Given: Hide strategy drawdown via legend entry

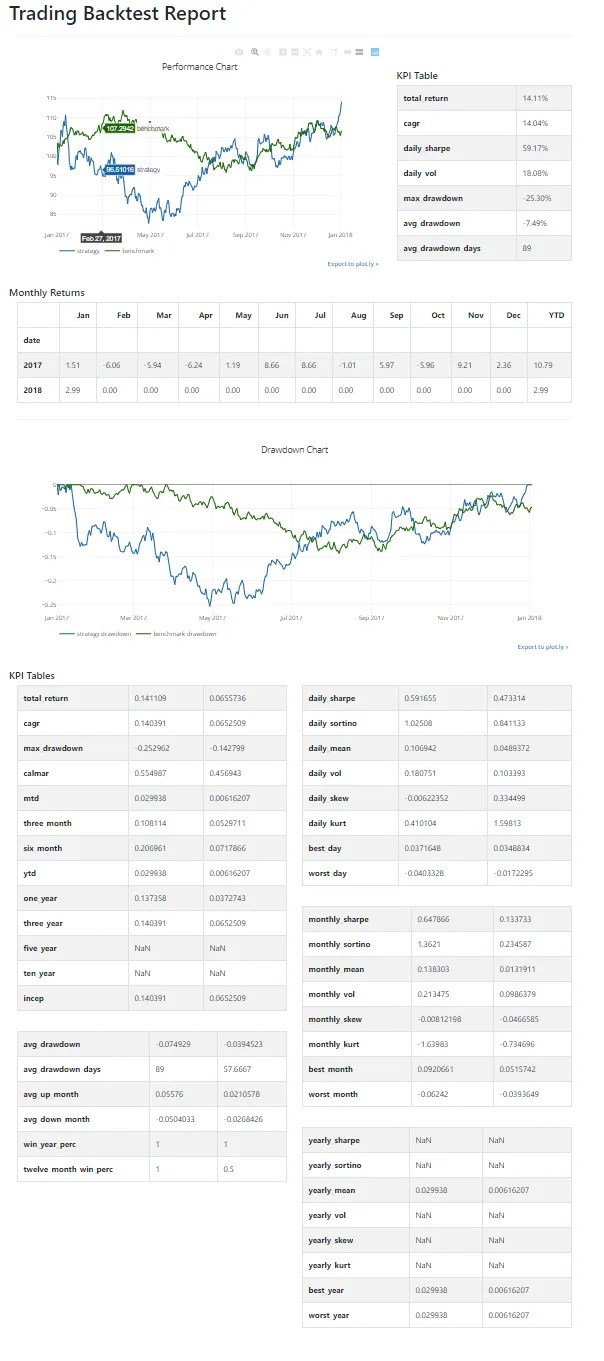Looking at the screenshot, I should coord(94,633).
